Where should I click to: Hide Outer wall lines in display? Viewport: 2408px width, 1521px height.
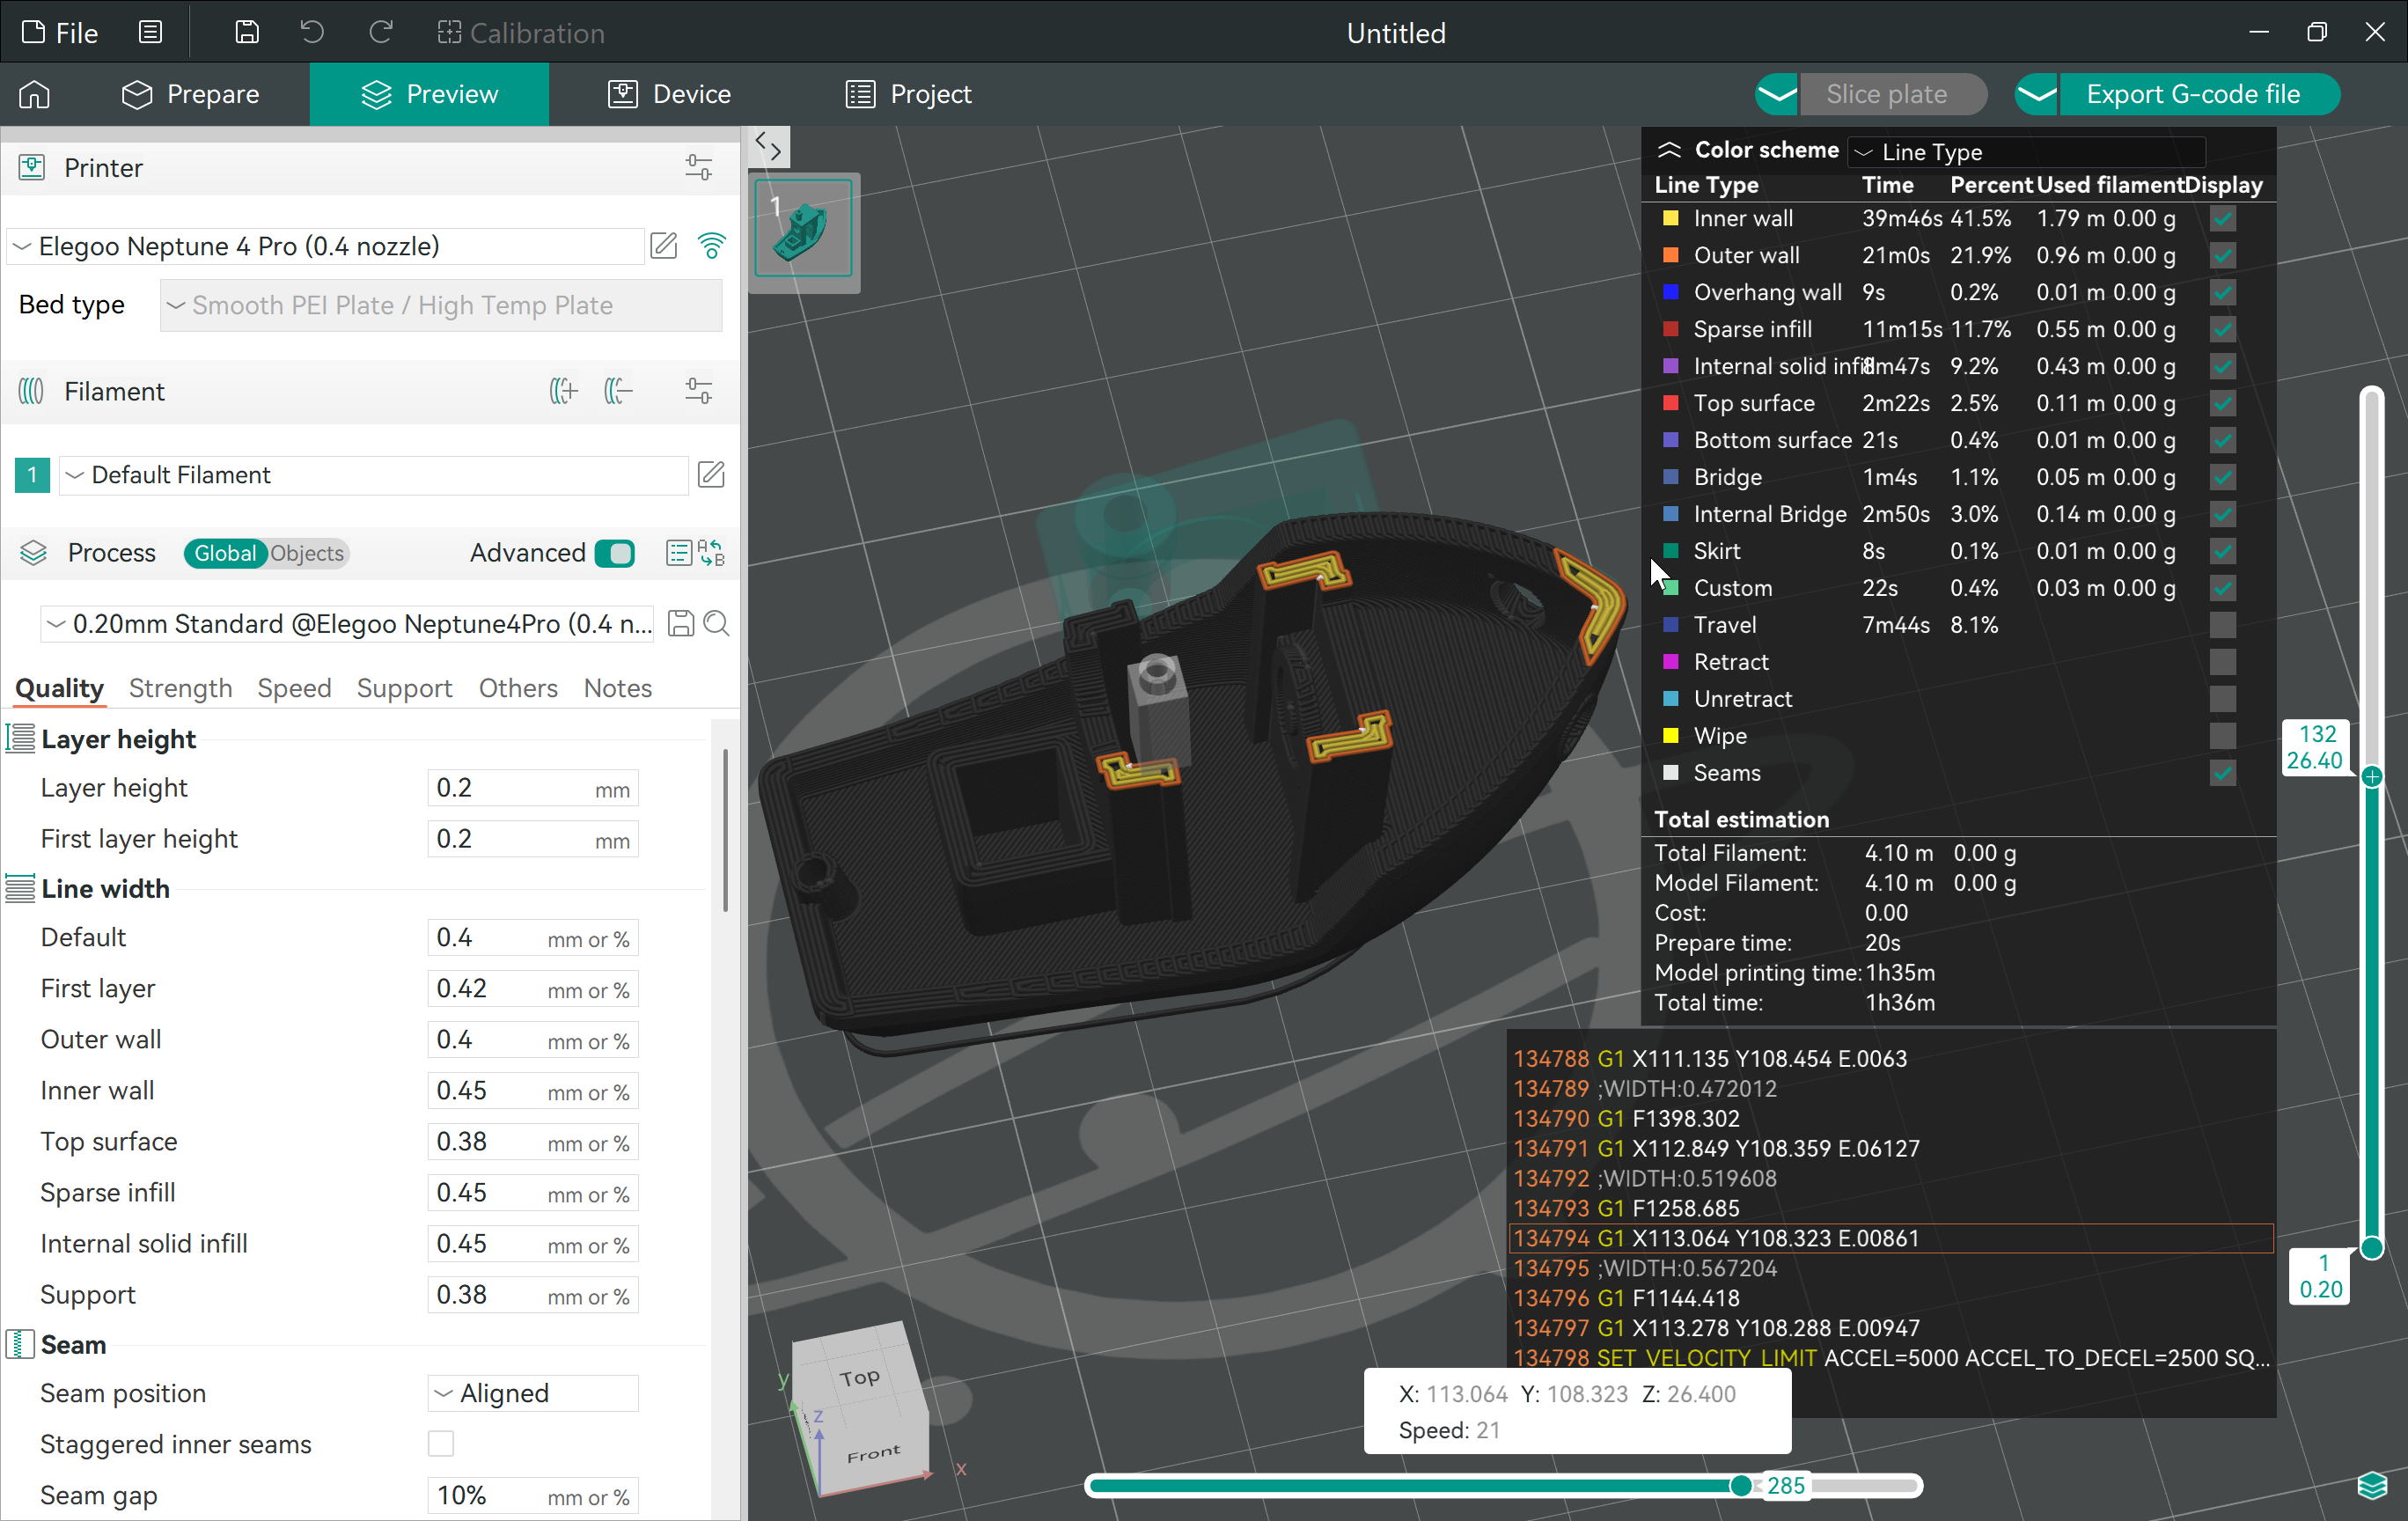(2222, 255)
